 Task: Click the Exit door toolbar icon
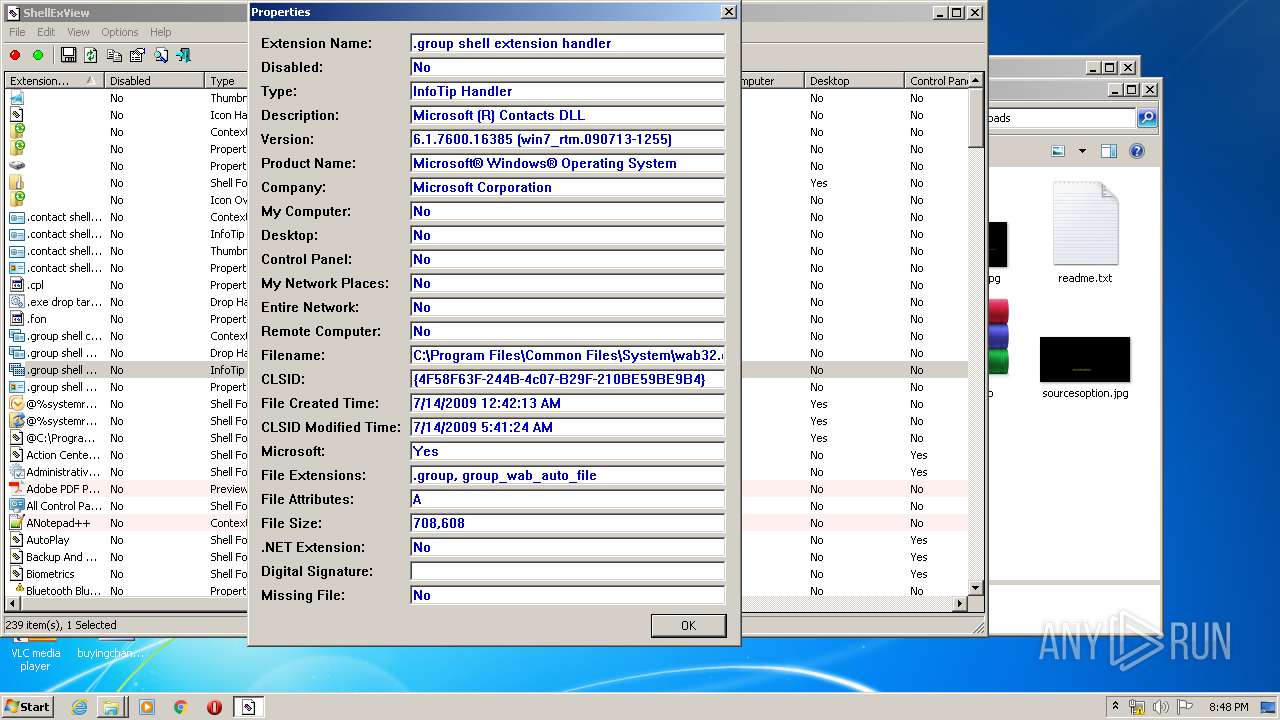[x=183, y=55]
